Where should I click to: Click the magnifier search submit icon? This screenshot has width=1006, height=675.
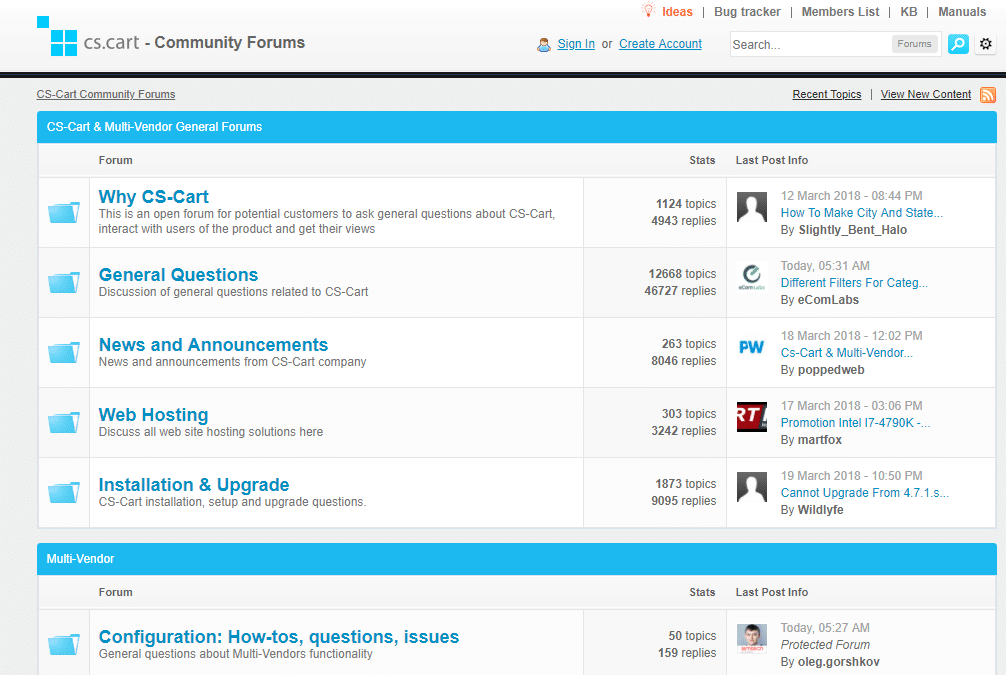(958, 44)
